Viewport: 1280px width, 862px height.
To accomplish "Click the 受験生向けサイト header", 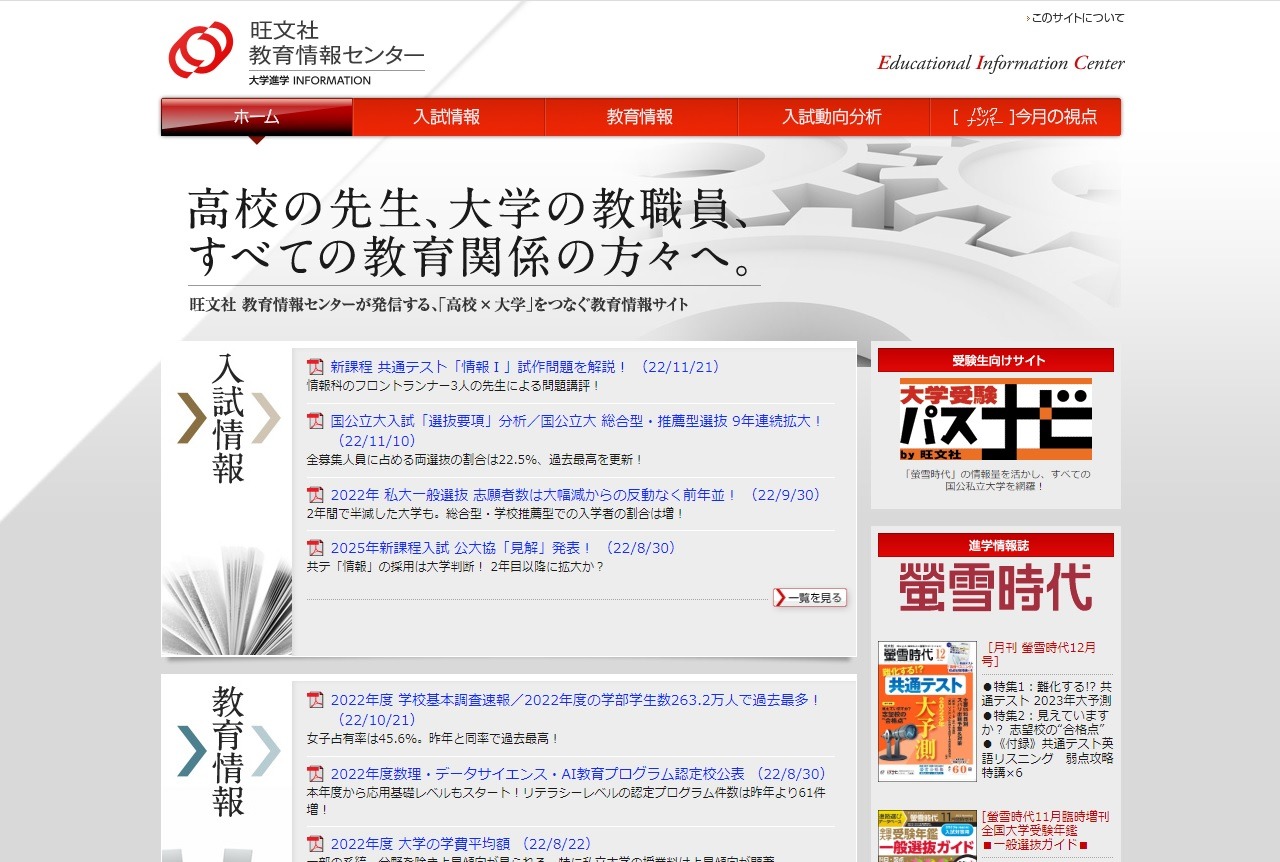I will tap(996, 360).
